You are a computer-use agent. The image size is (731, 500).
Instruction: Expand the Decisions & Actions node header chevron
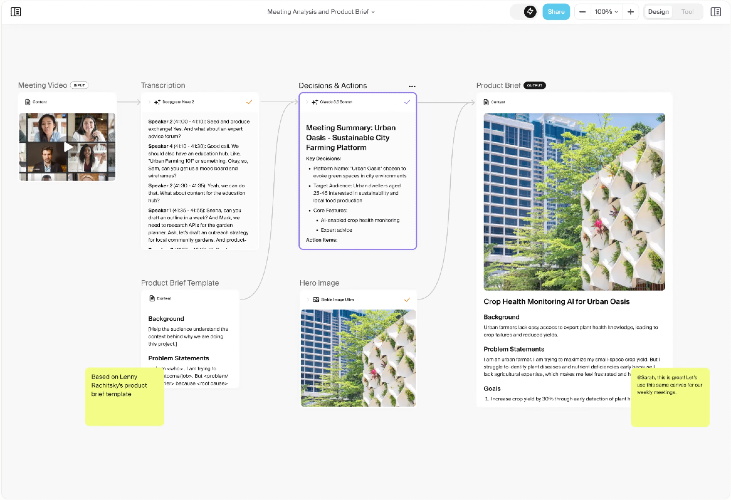point(307,102)
